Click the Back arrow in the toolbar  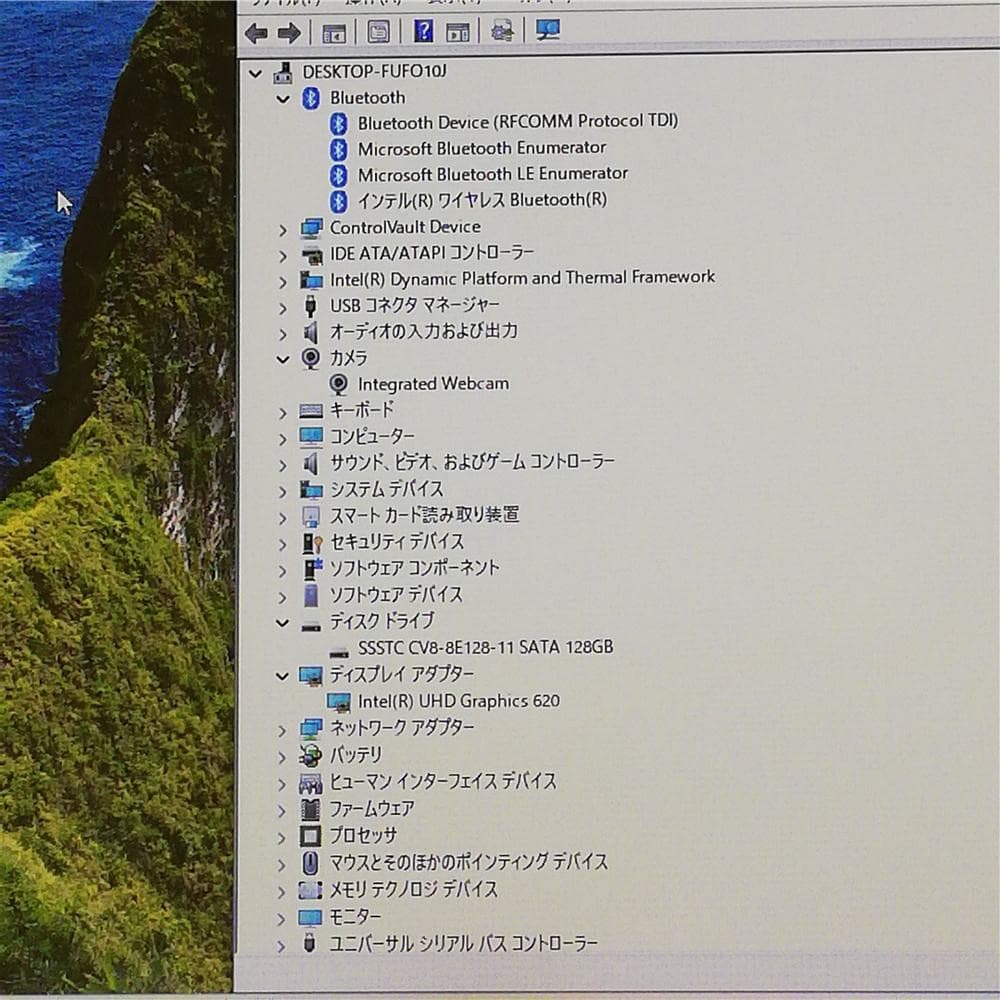click(256, 33)
